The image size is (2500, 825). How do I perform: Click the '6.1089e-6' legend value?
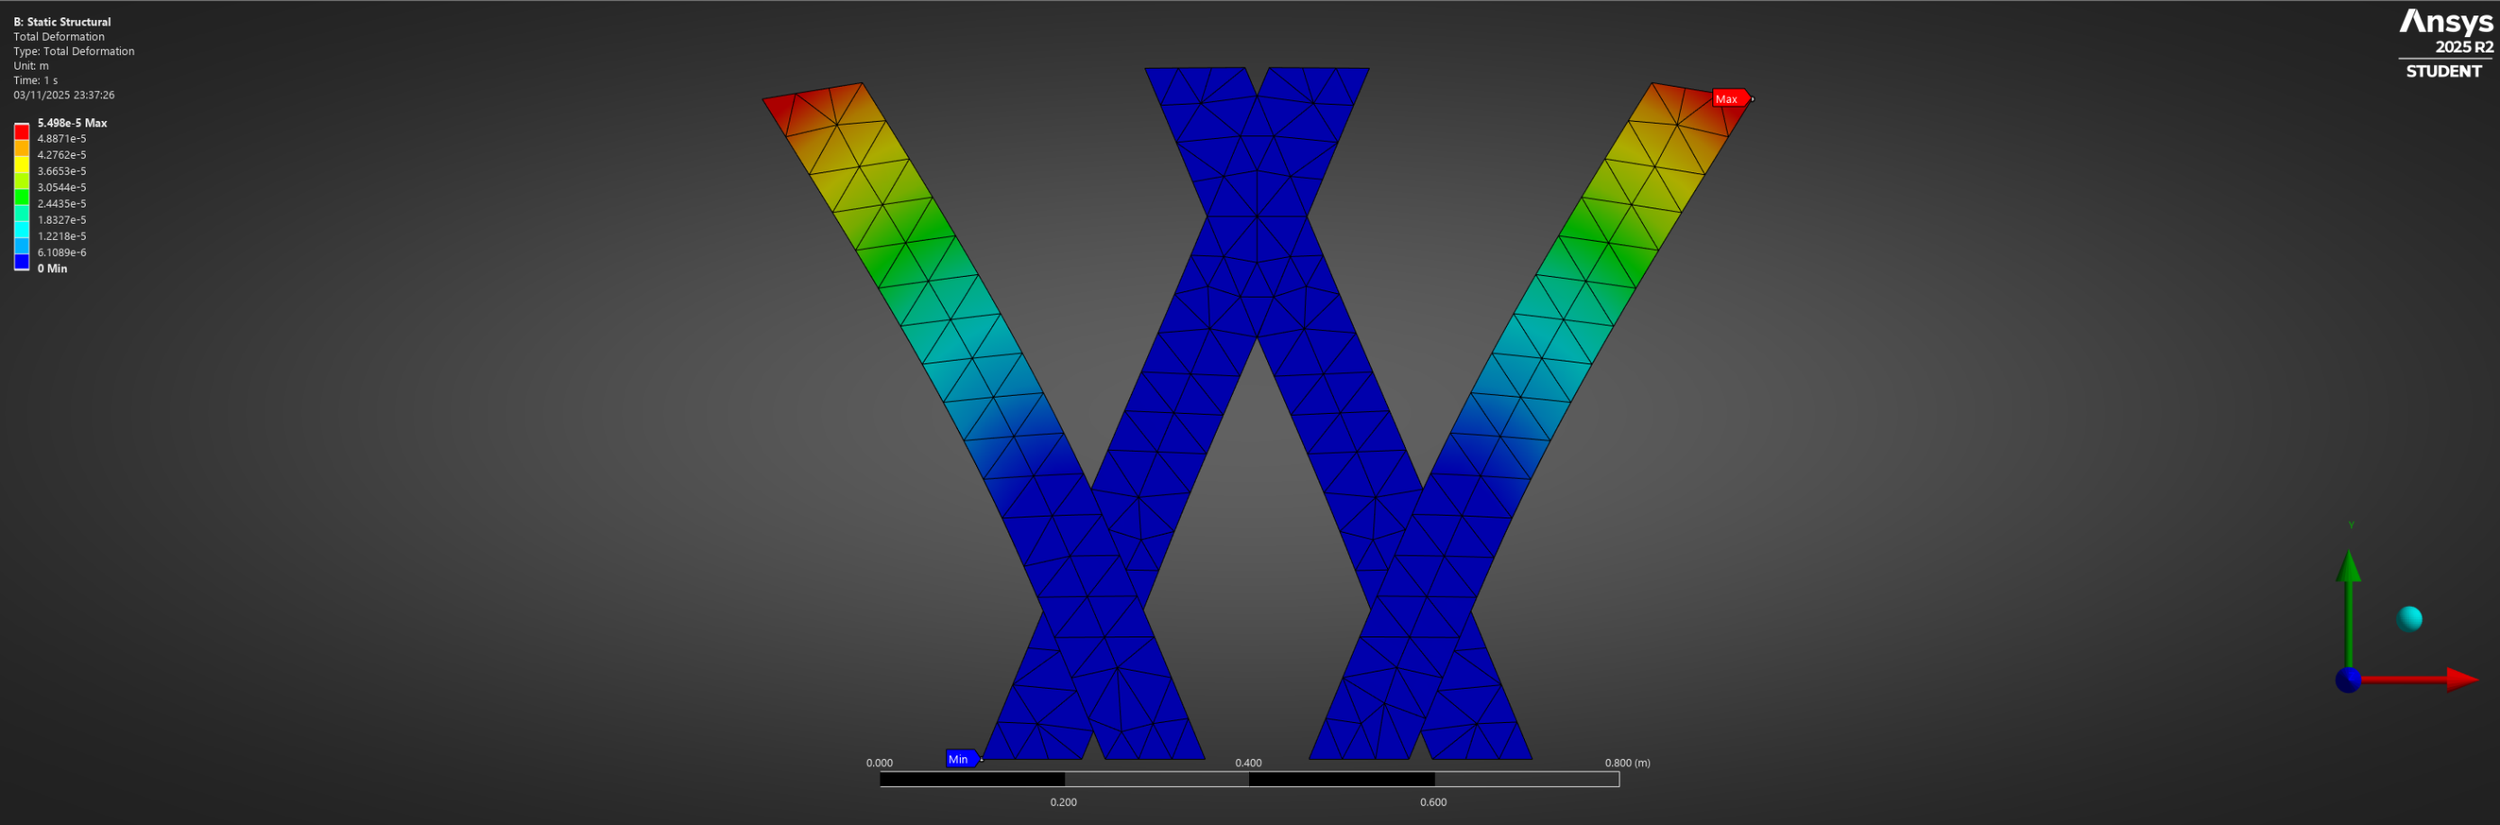[62, 252]
